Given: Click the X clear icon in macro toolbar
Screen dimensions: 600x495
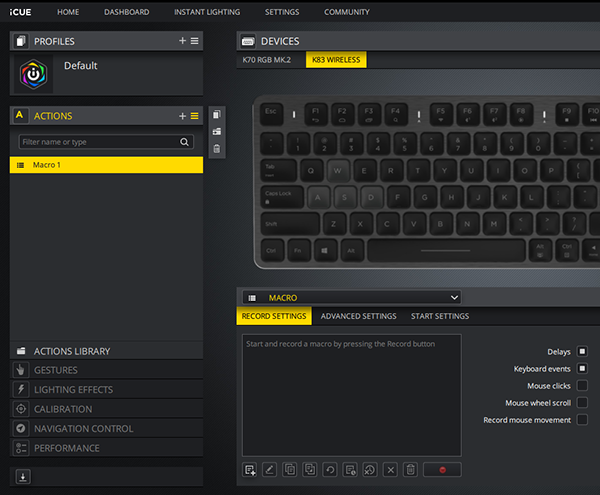Looking at the screenshot, I should [x=390, y=469].
